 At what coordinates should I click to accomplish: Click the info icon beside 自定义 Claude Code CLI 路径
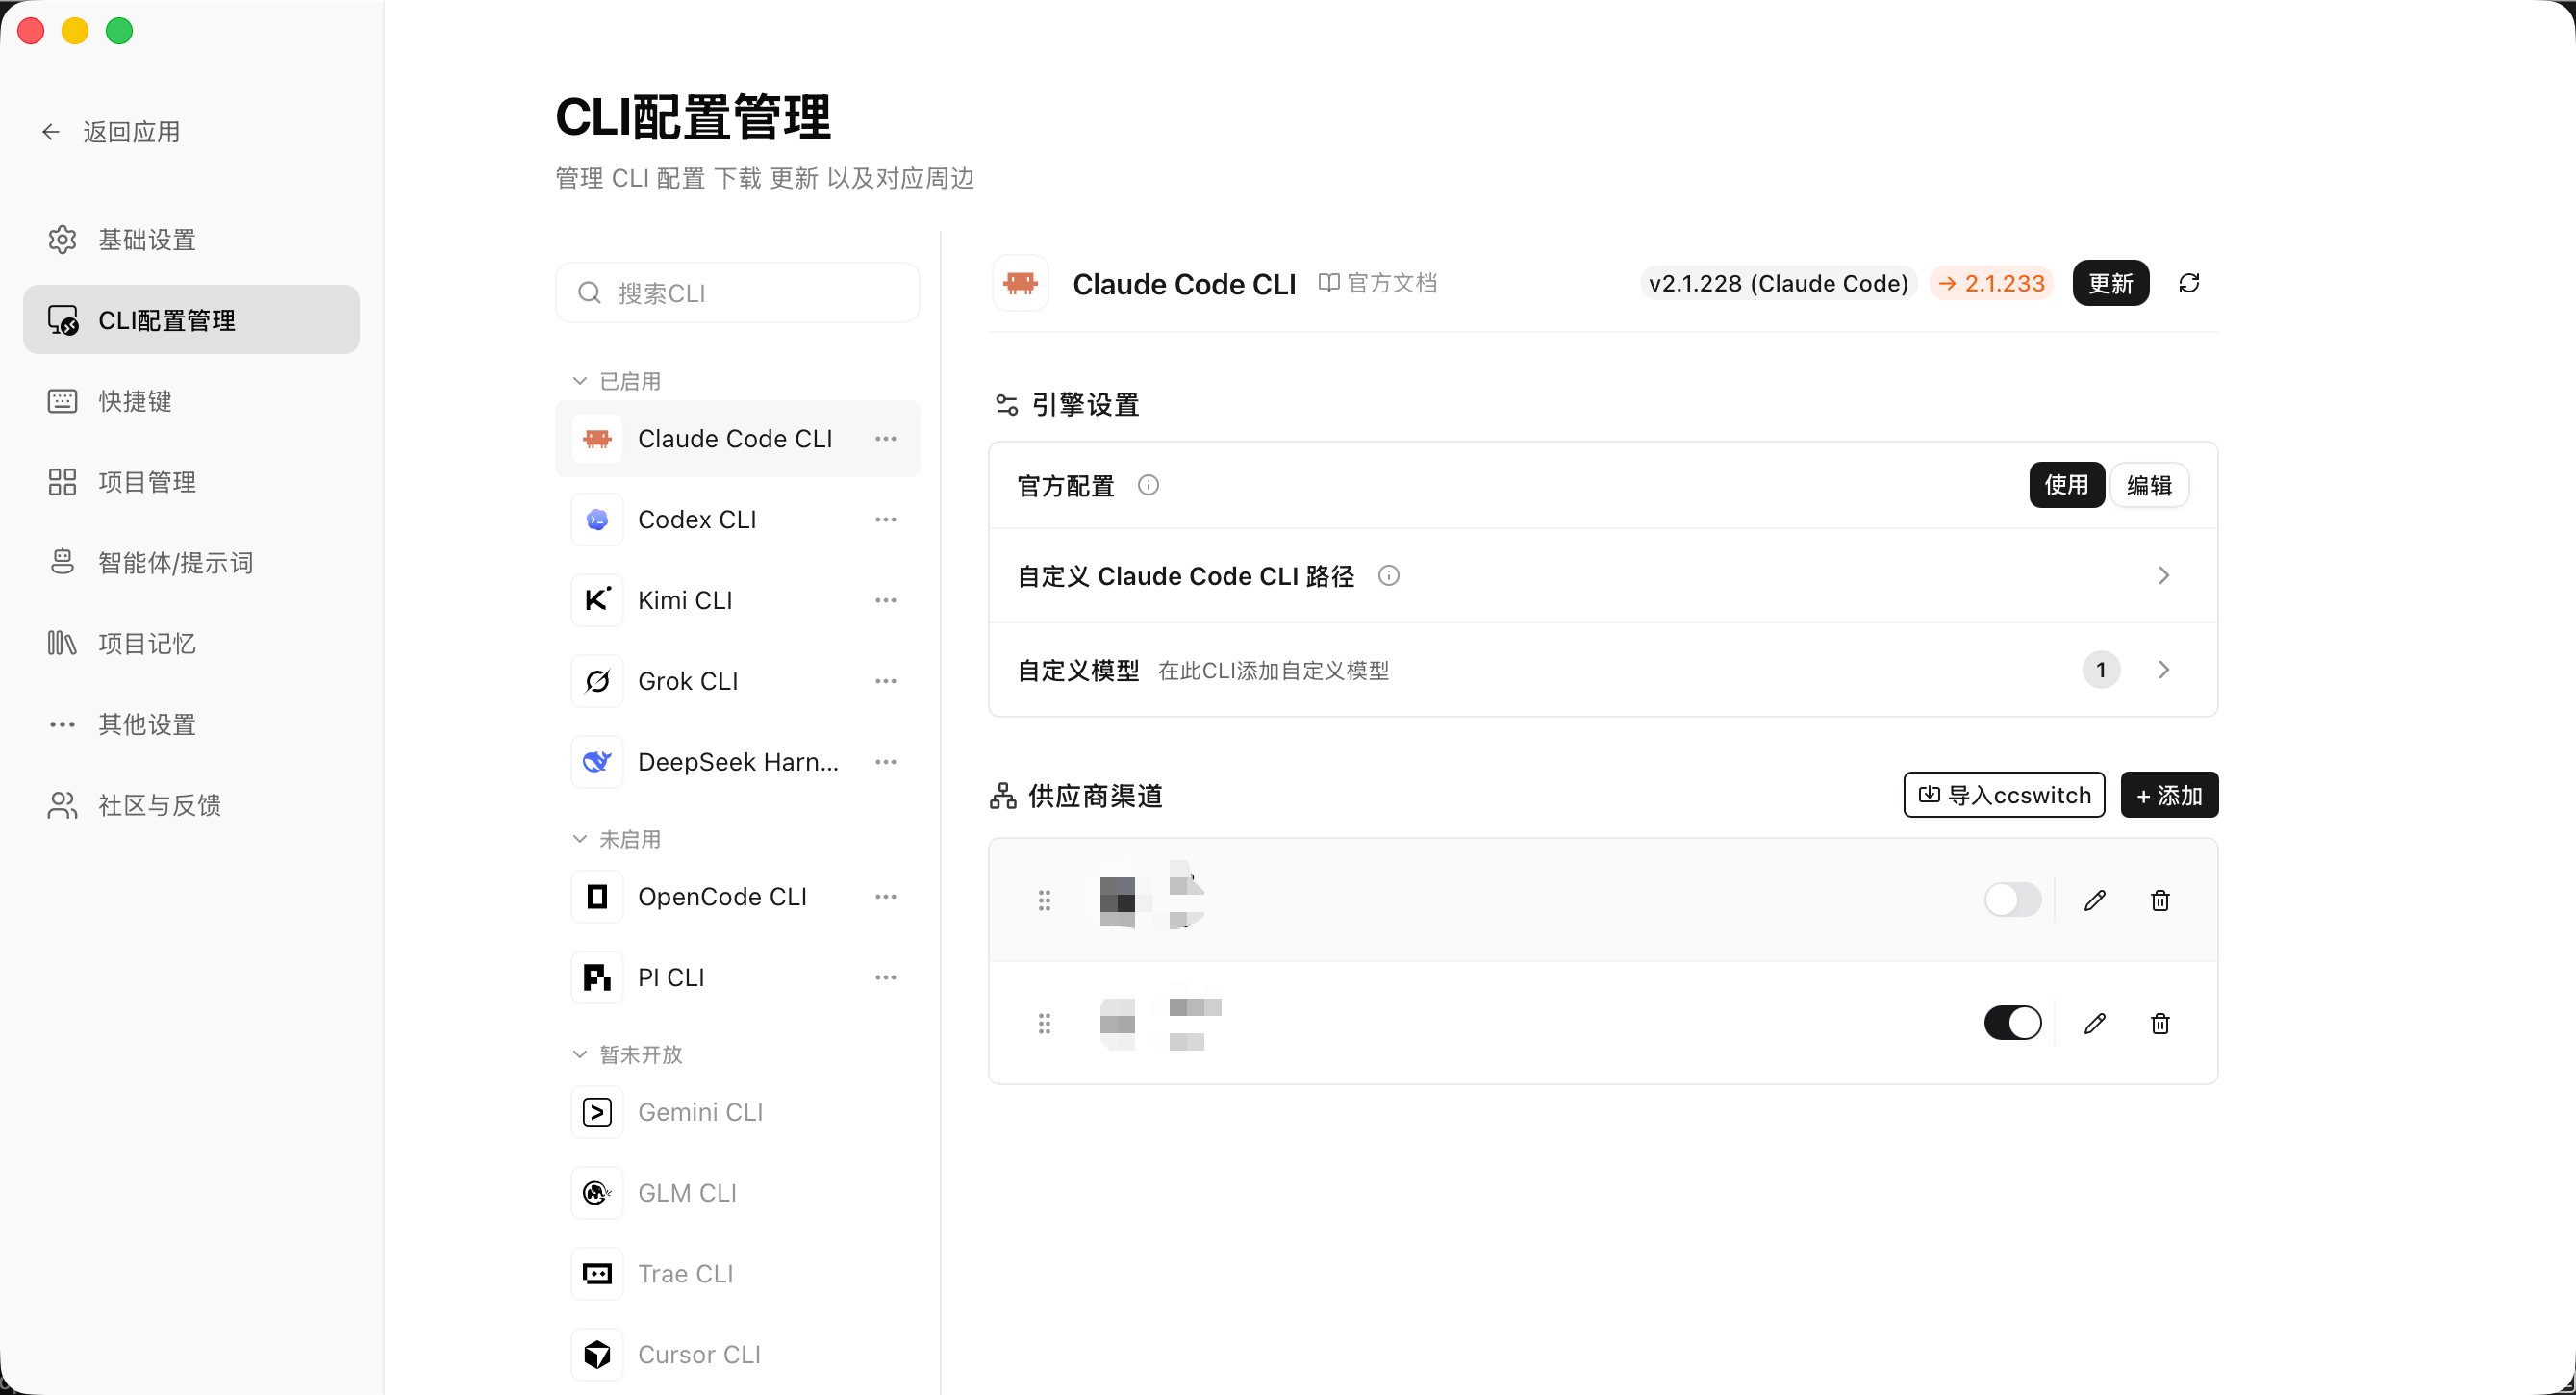click(x=1389, y=575)
